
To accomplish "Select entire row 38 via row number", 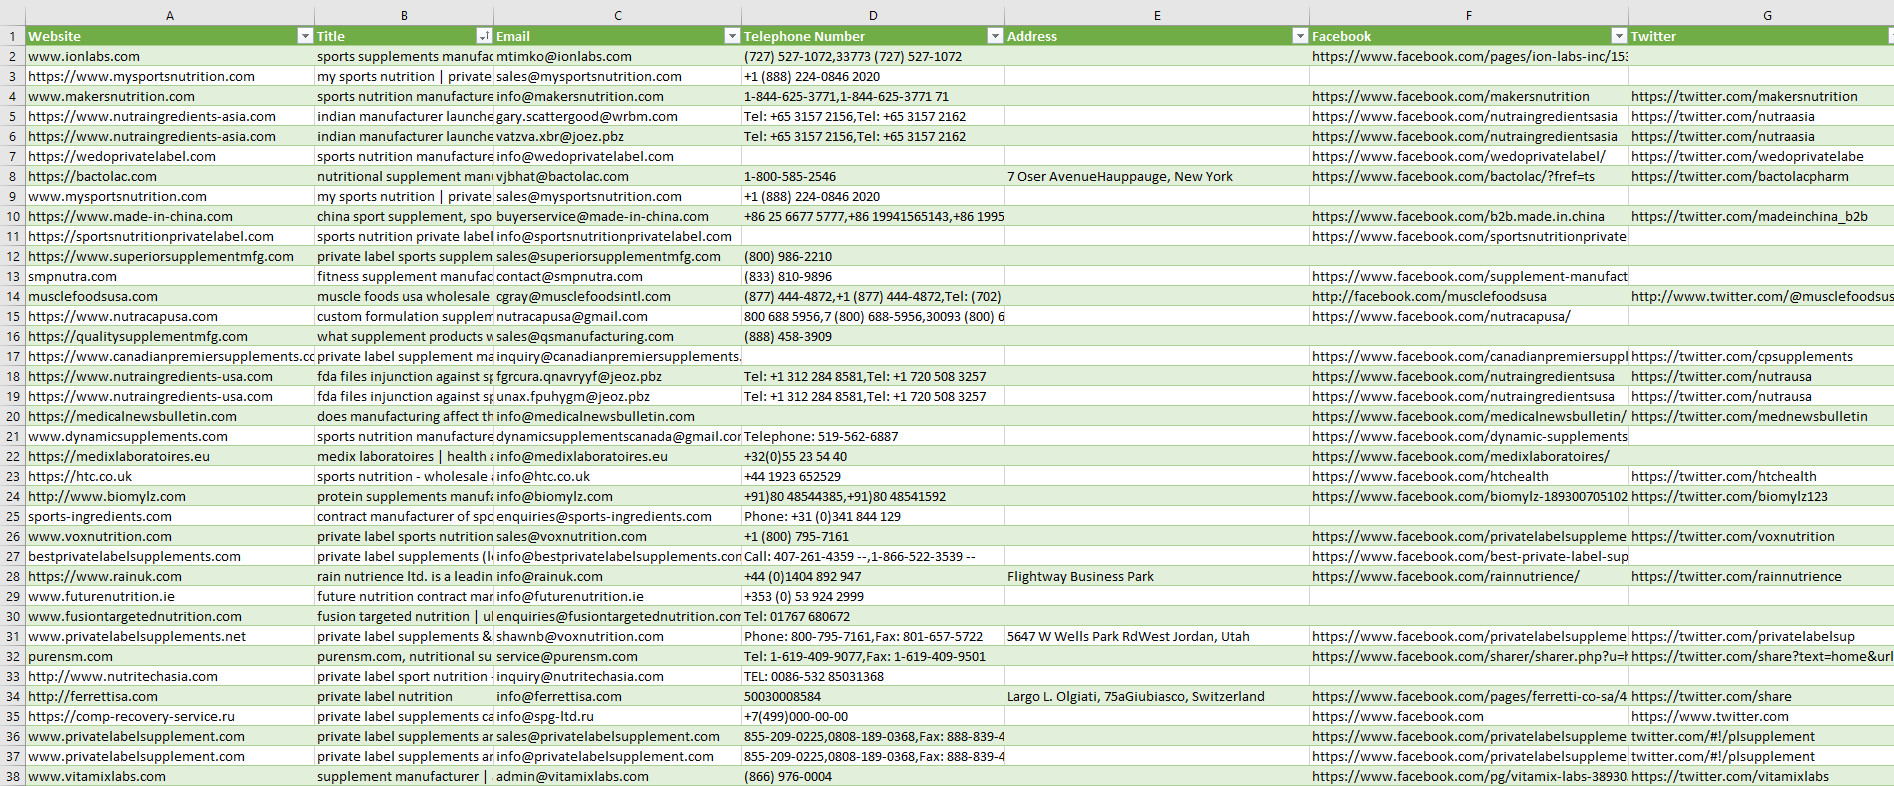I will pos(13,776).
